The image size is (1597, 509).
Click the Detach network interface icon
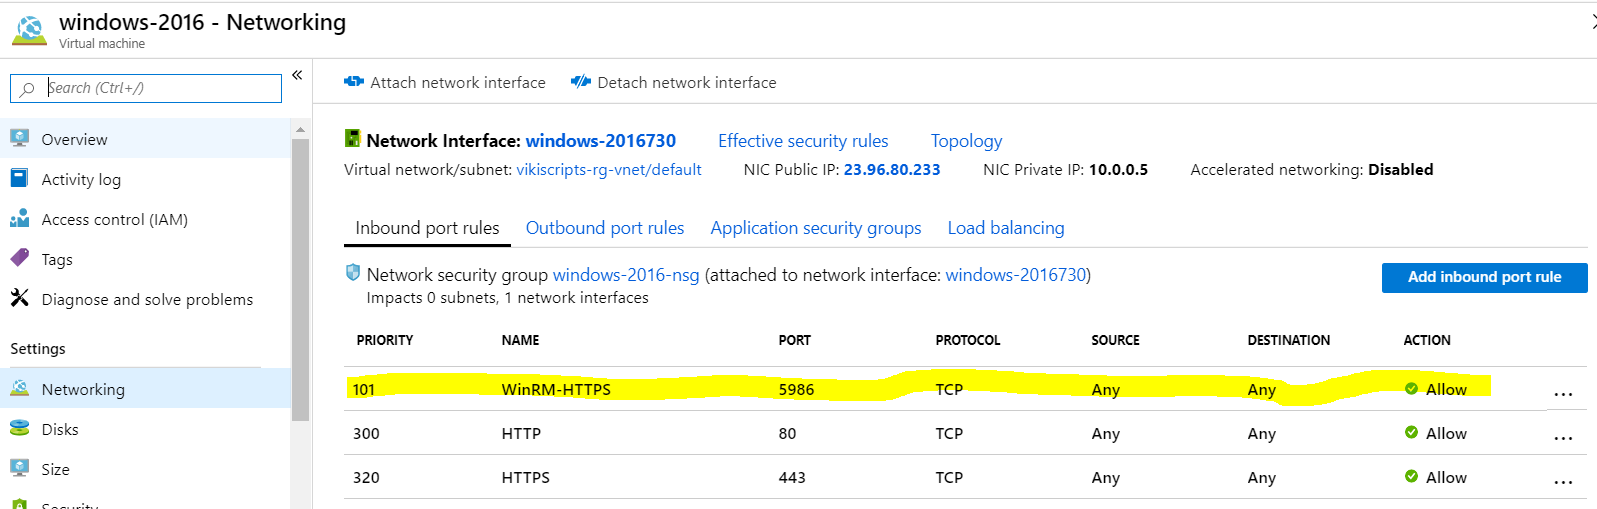(580, 81)
